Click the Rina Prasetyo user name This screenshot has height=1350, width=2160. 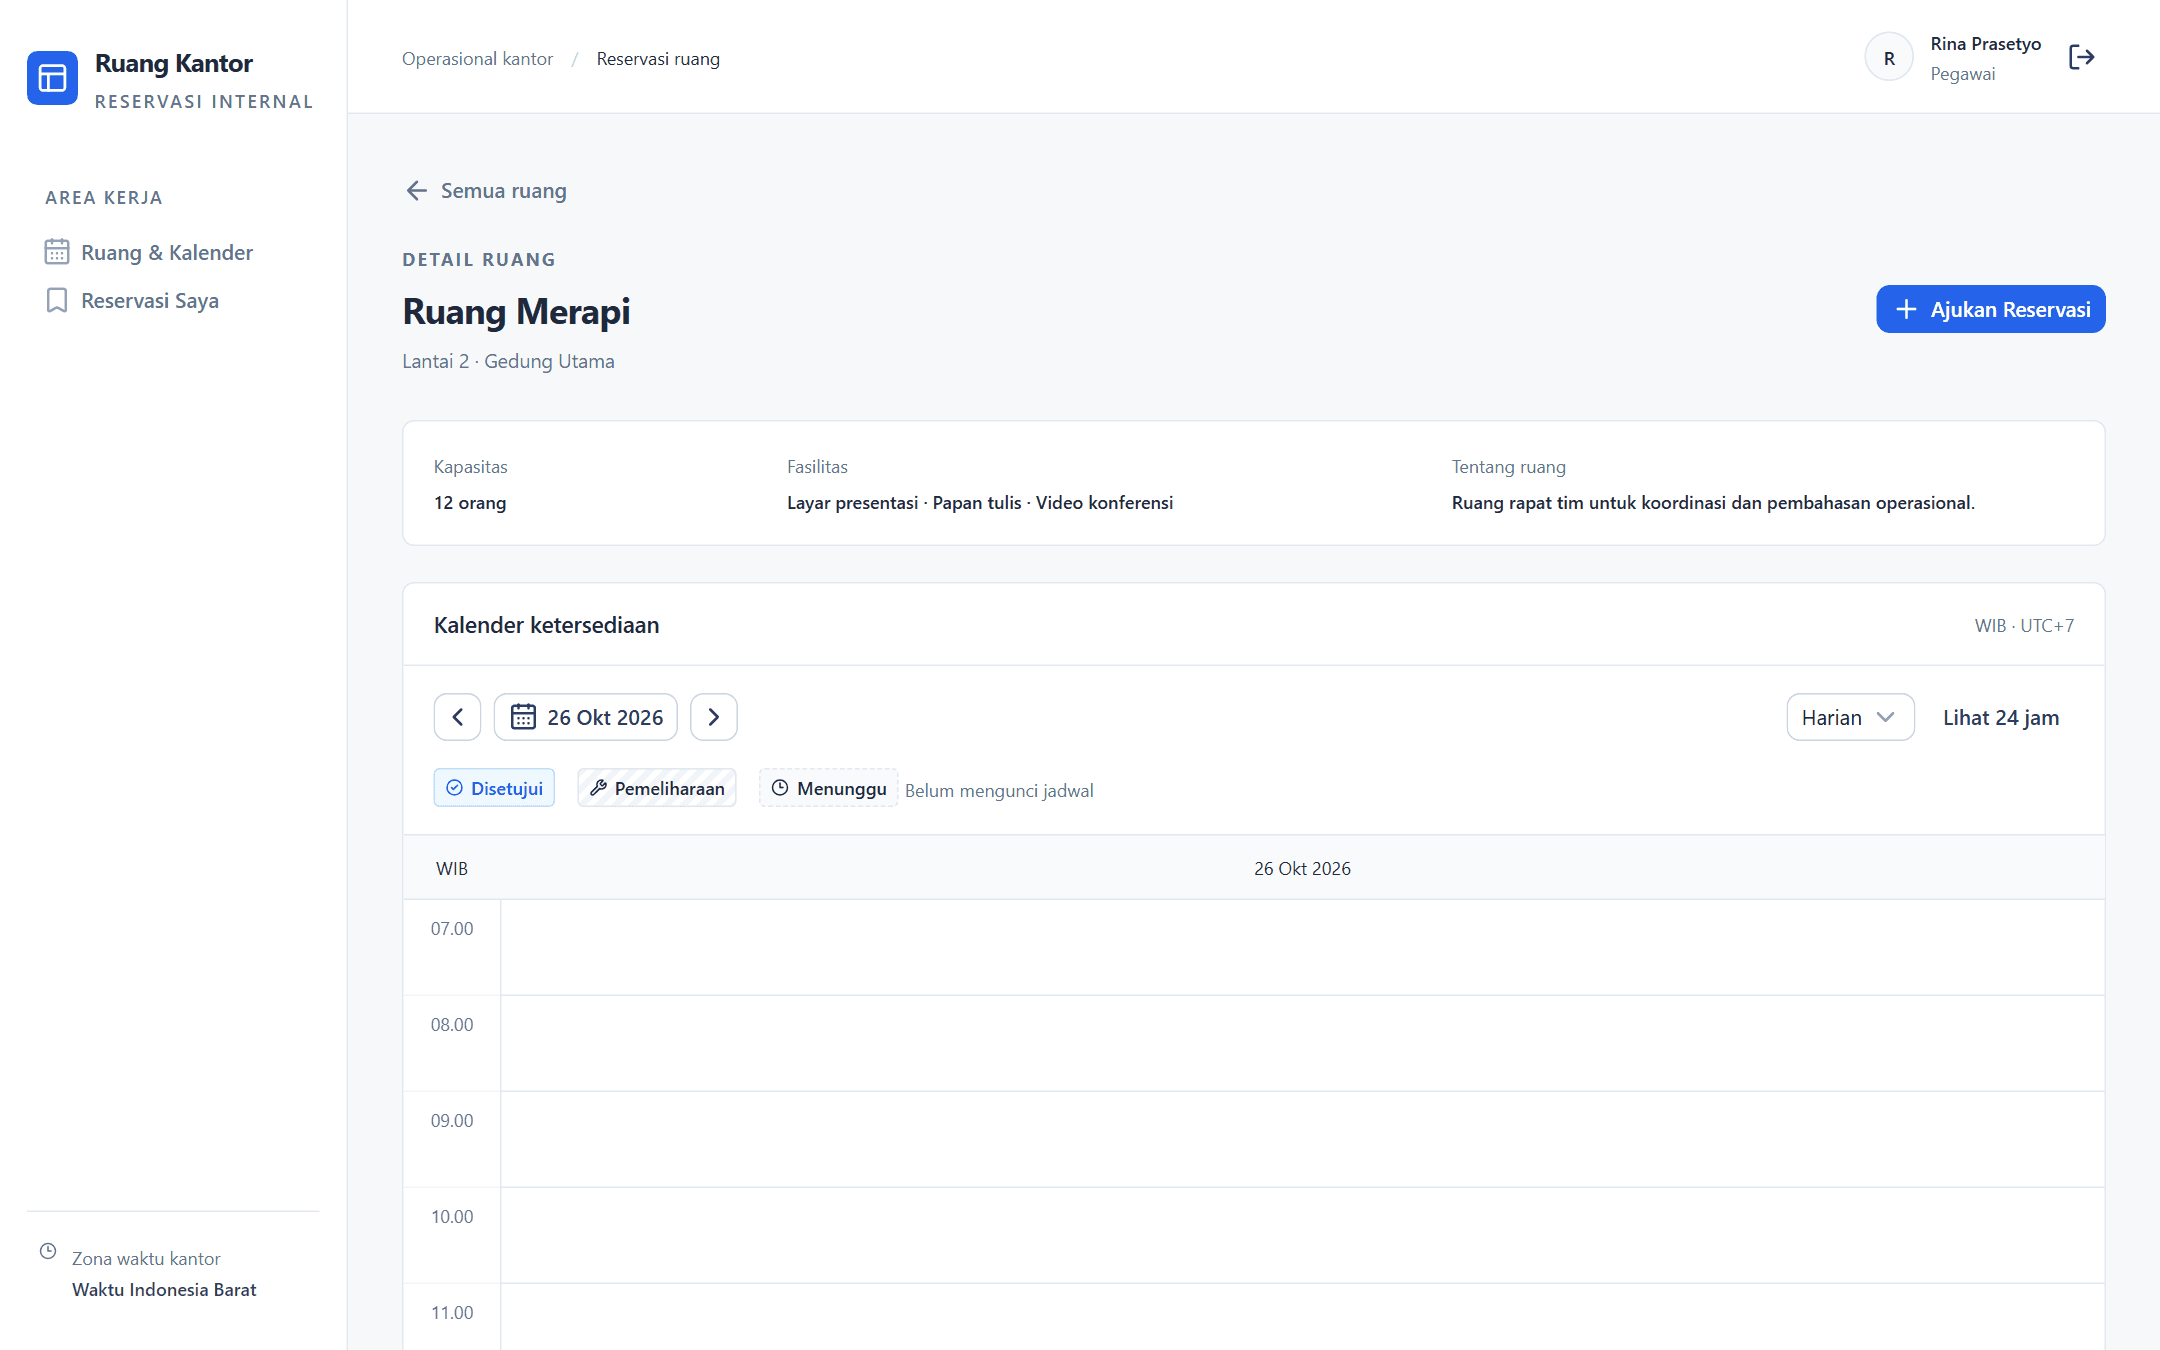pyautogui.click(x=1985, y=44)
